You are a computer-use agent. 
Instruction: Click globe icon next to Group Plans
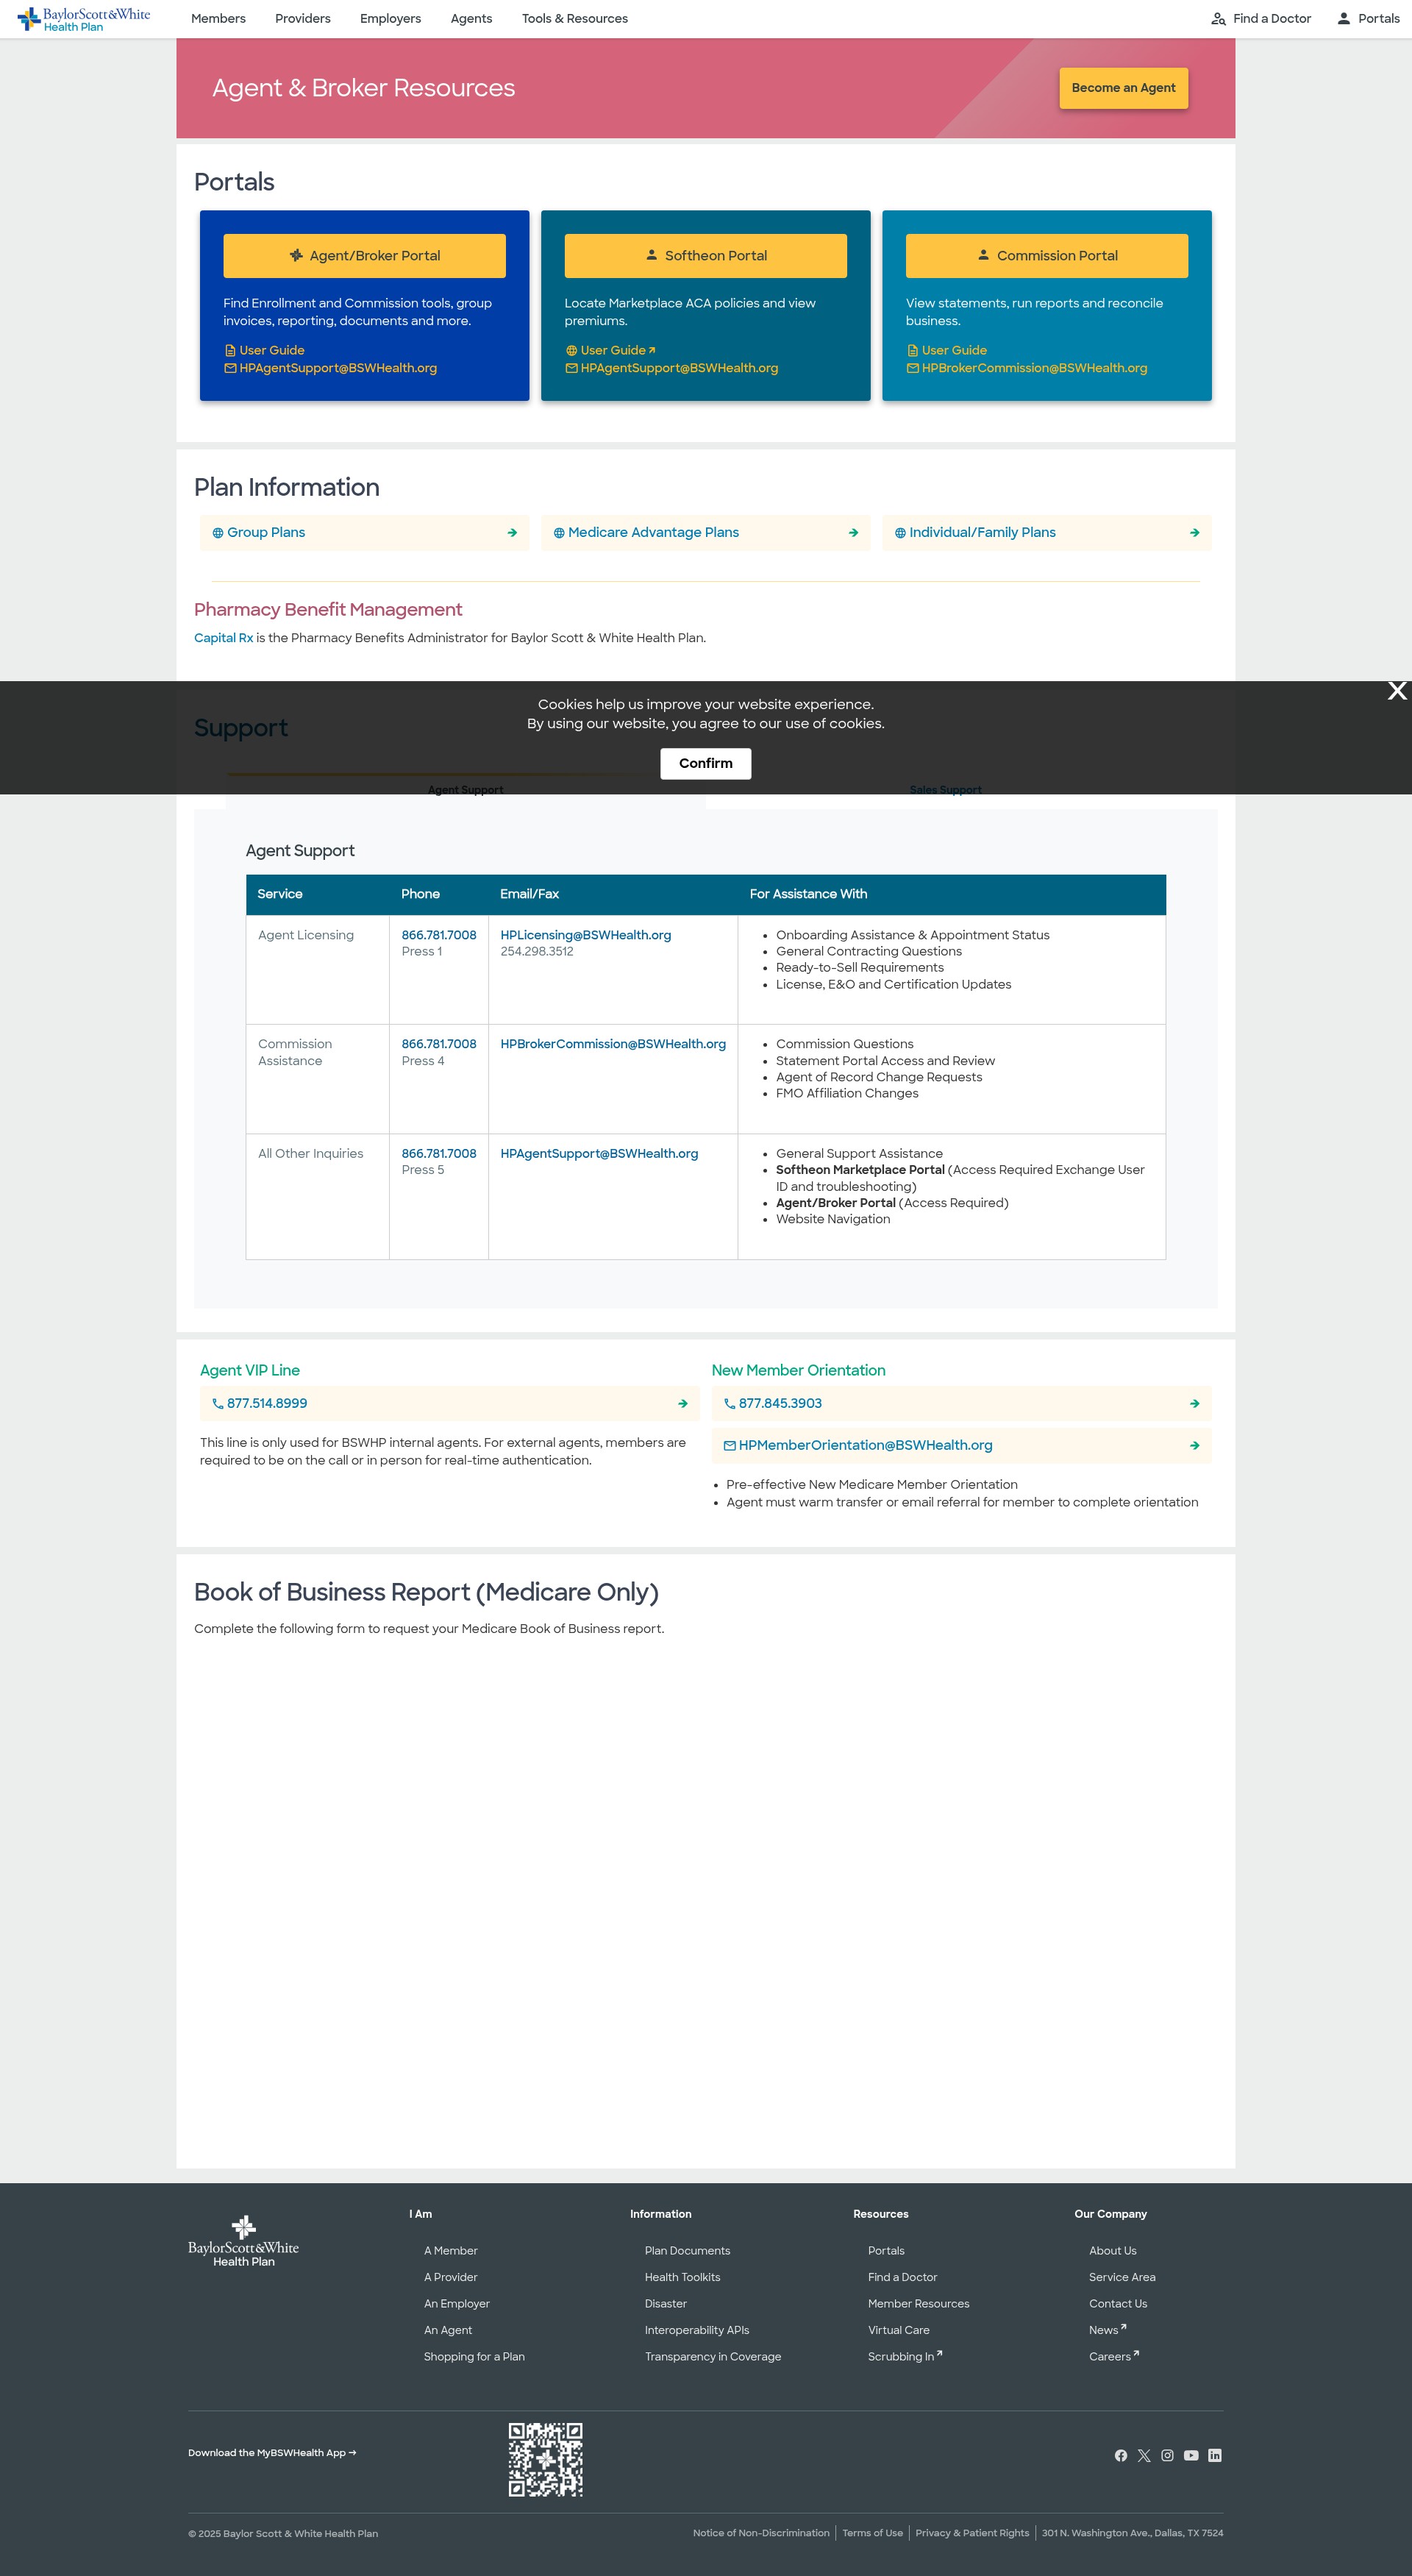[x=217, y=533]
